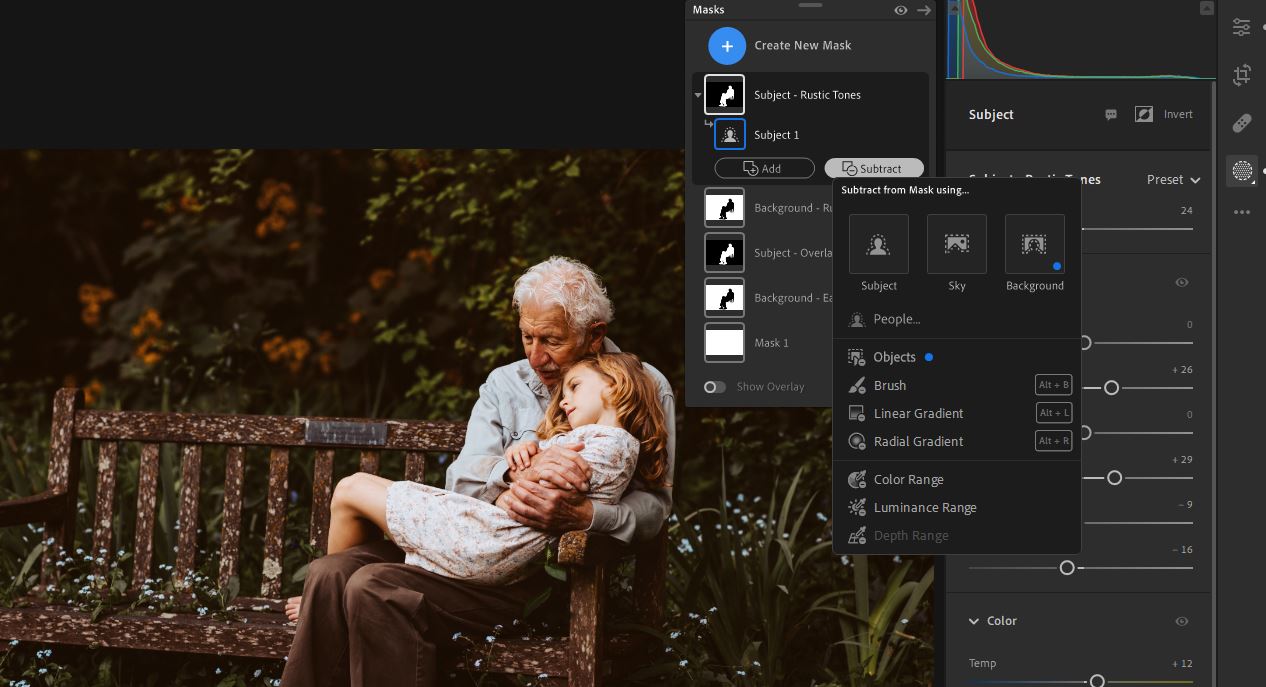The height and width of the screenshot is (687, 1266).
Task: Collapse the Color section chevron
Action: pos(974,621)
